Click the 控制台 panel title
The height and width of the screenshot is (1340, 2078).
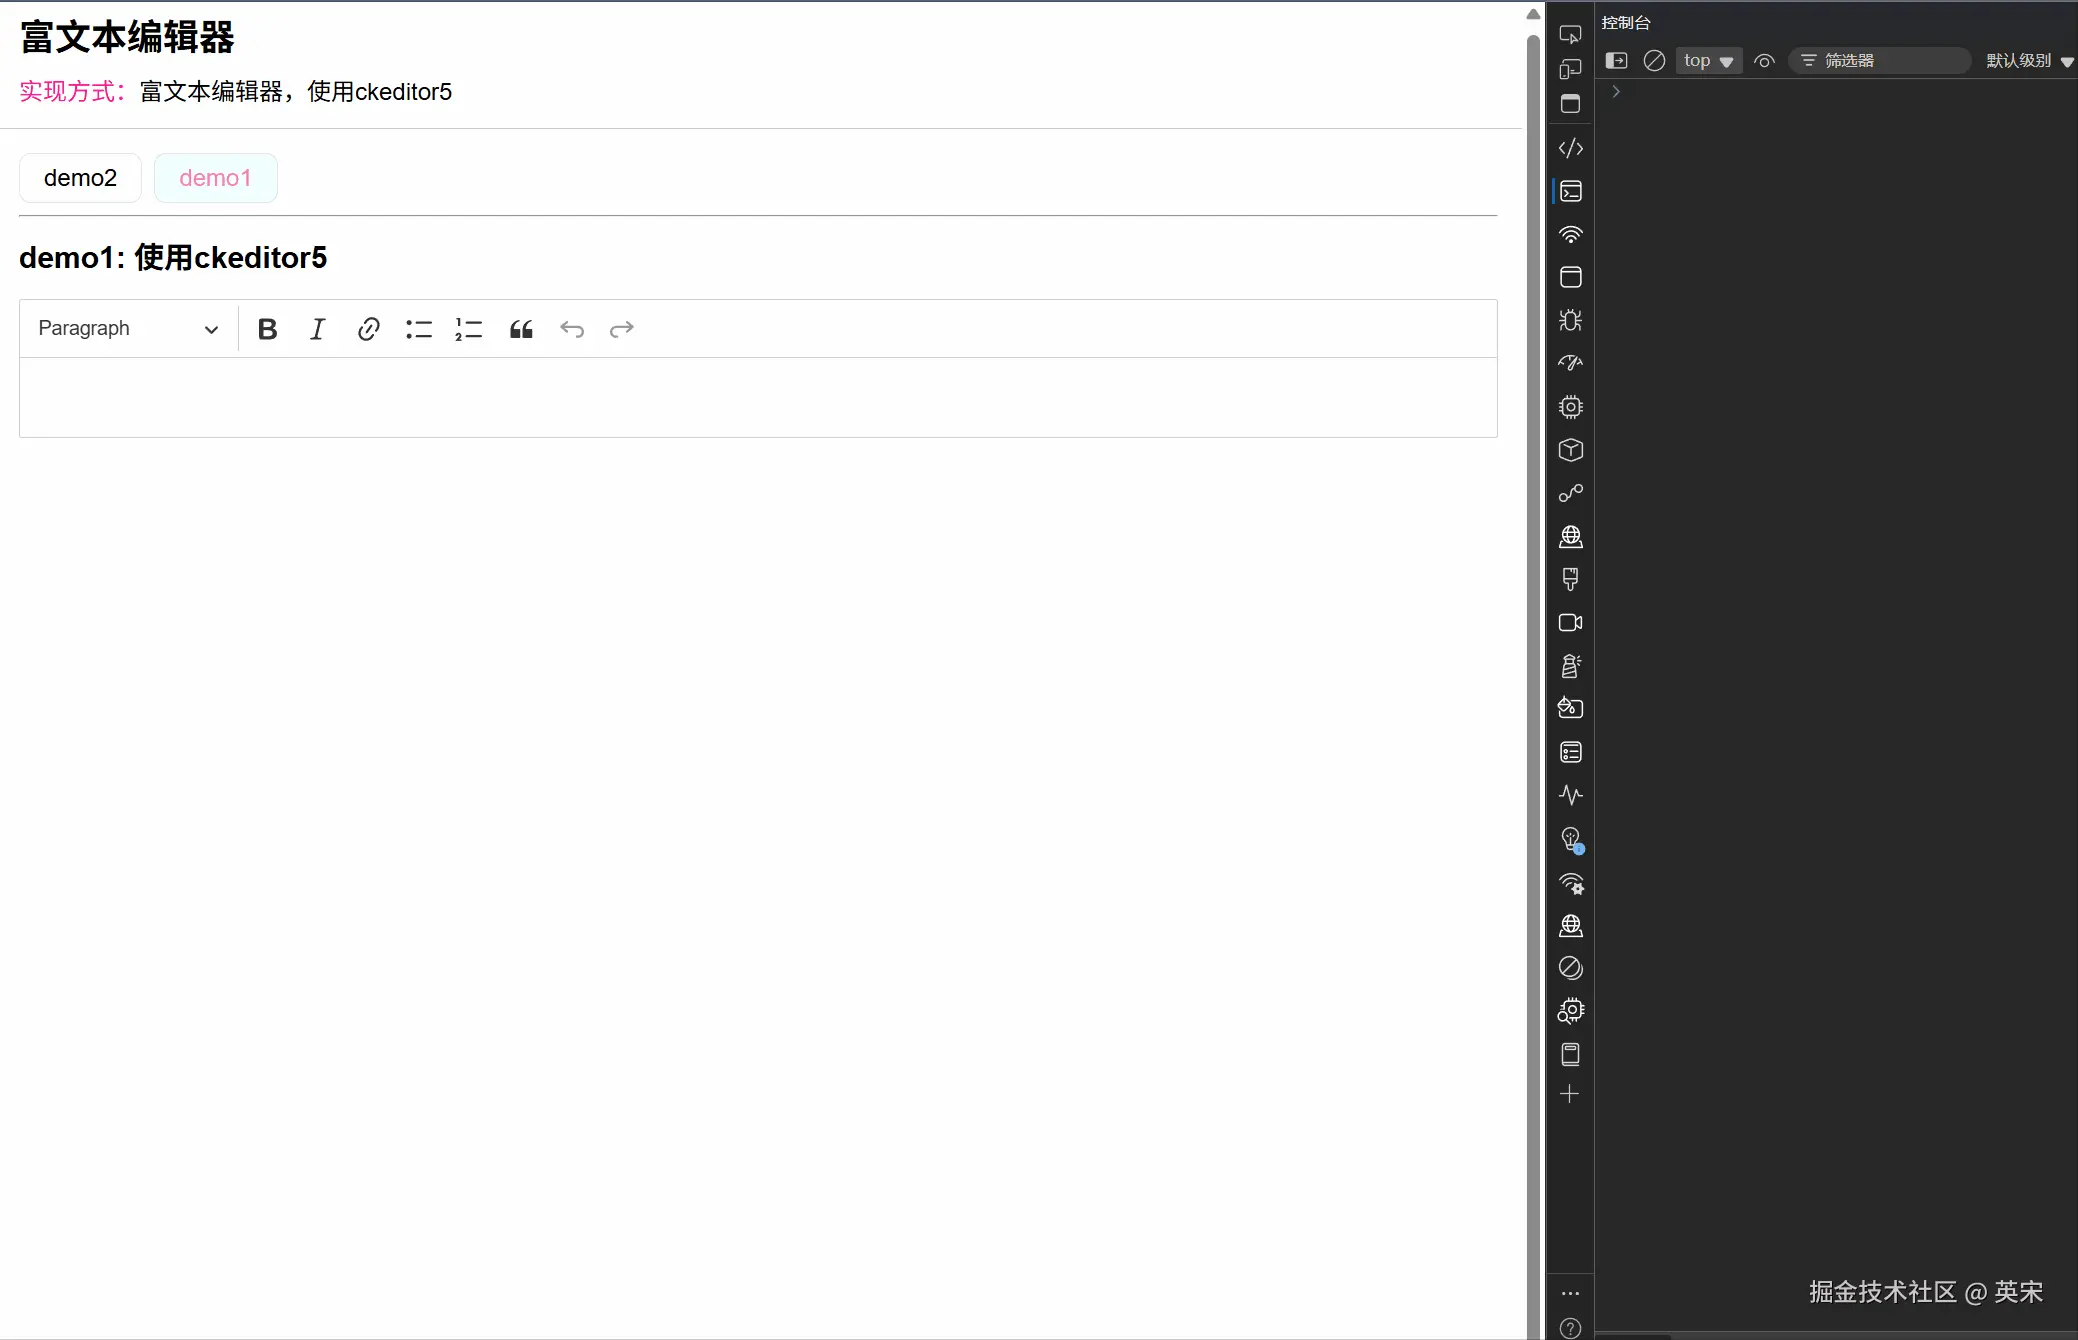point(1626,22)
